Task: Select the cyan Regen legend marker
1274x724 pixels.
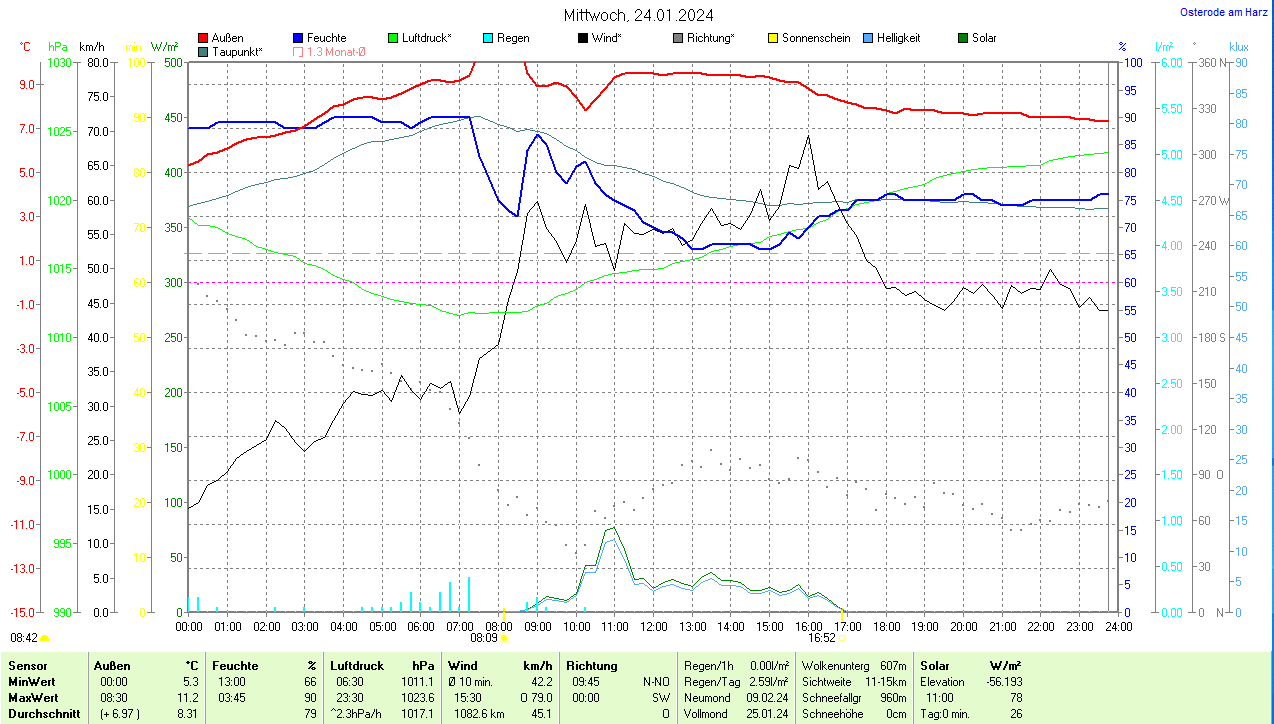Action: [488, 38]
